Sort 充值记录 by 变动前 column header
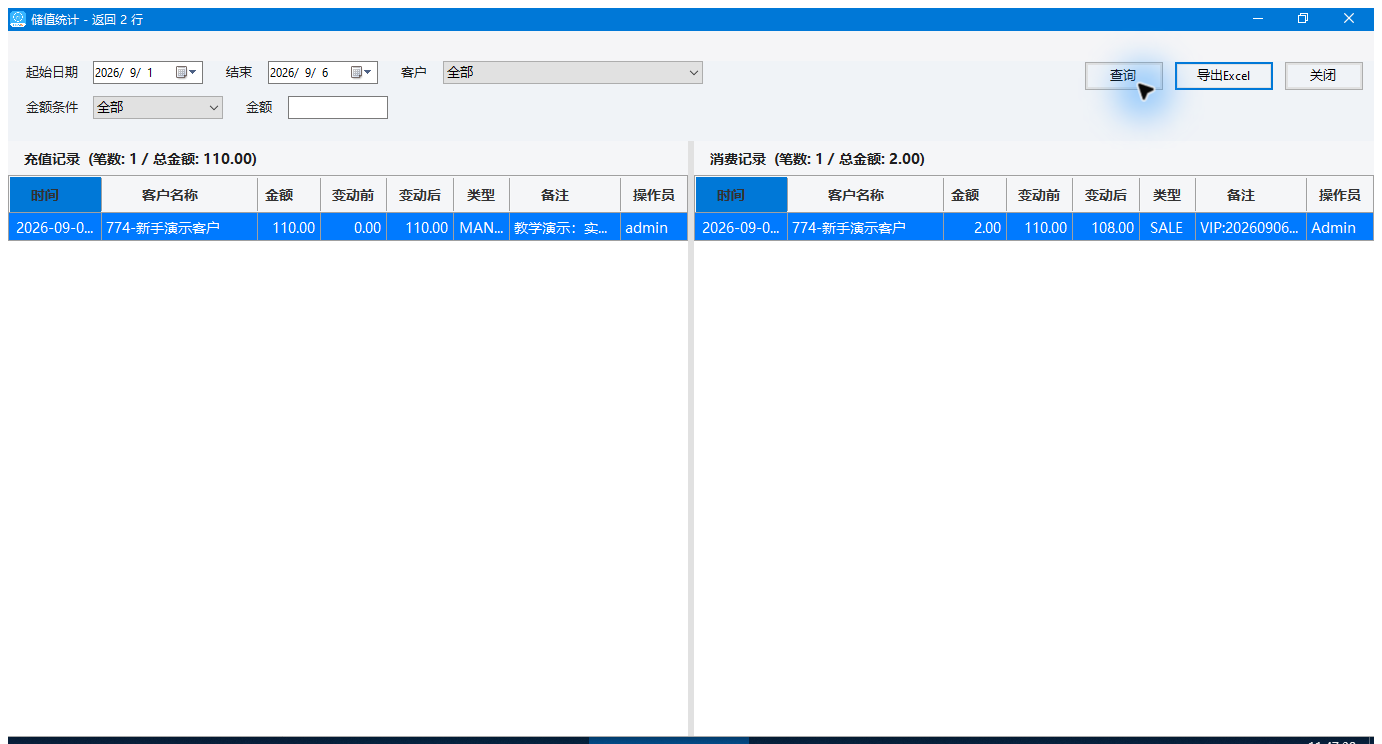 pyautogui.click(x=353, y=195)
